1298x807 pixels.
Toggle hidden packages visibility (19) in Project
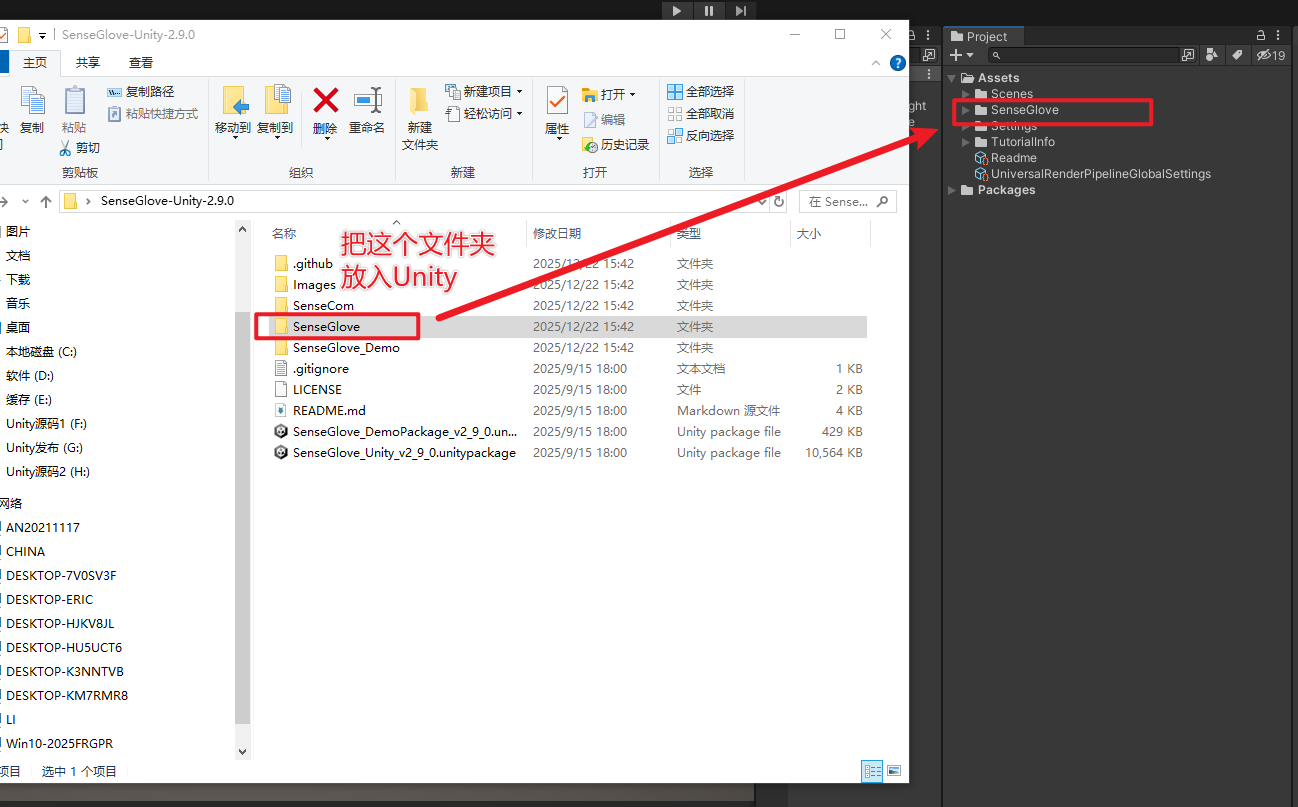(1271, 55)
